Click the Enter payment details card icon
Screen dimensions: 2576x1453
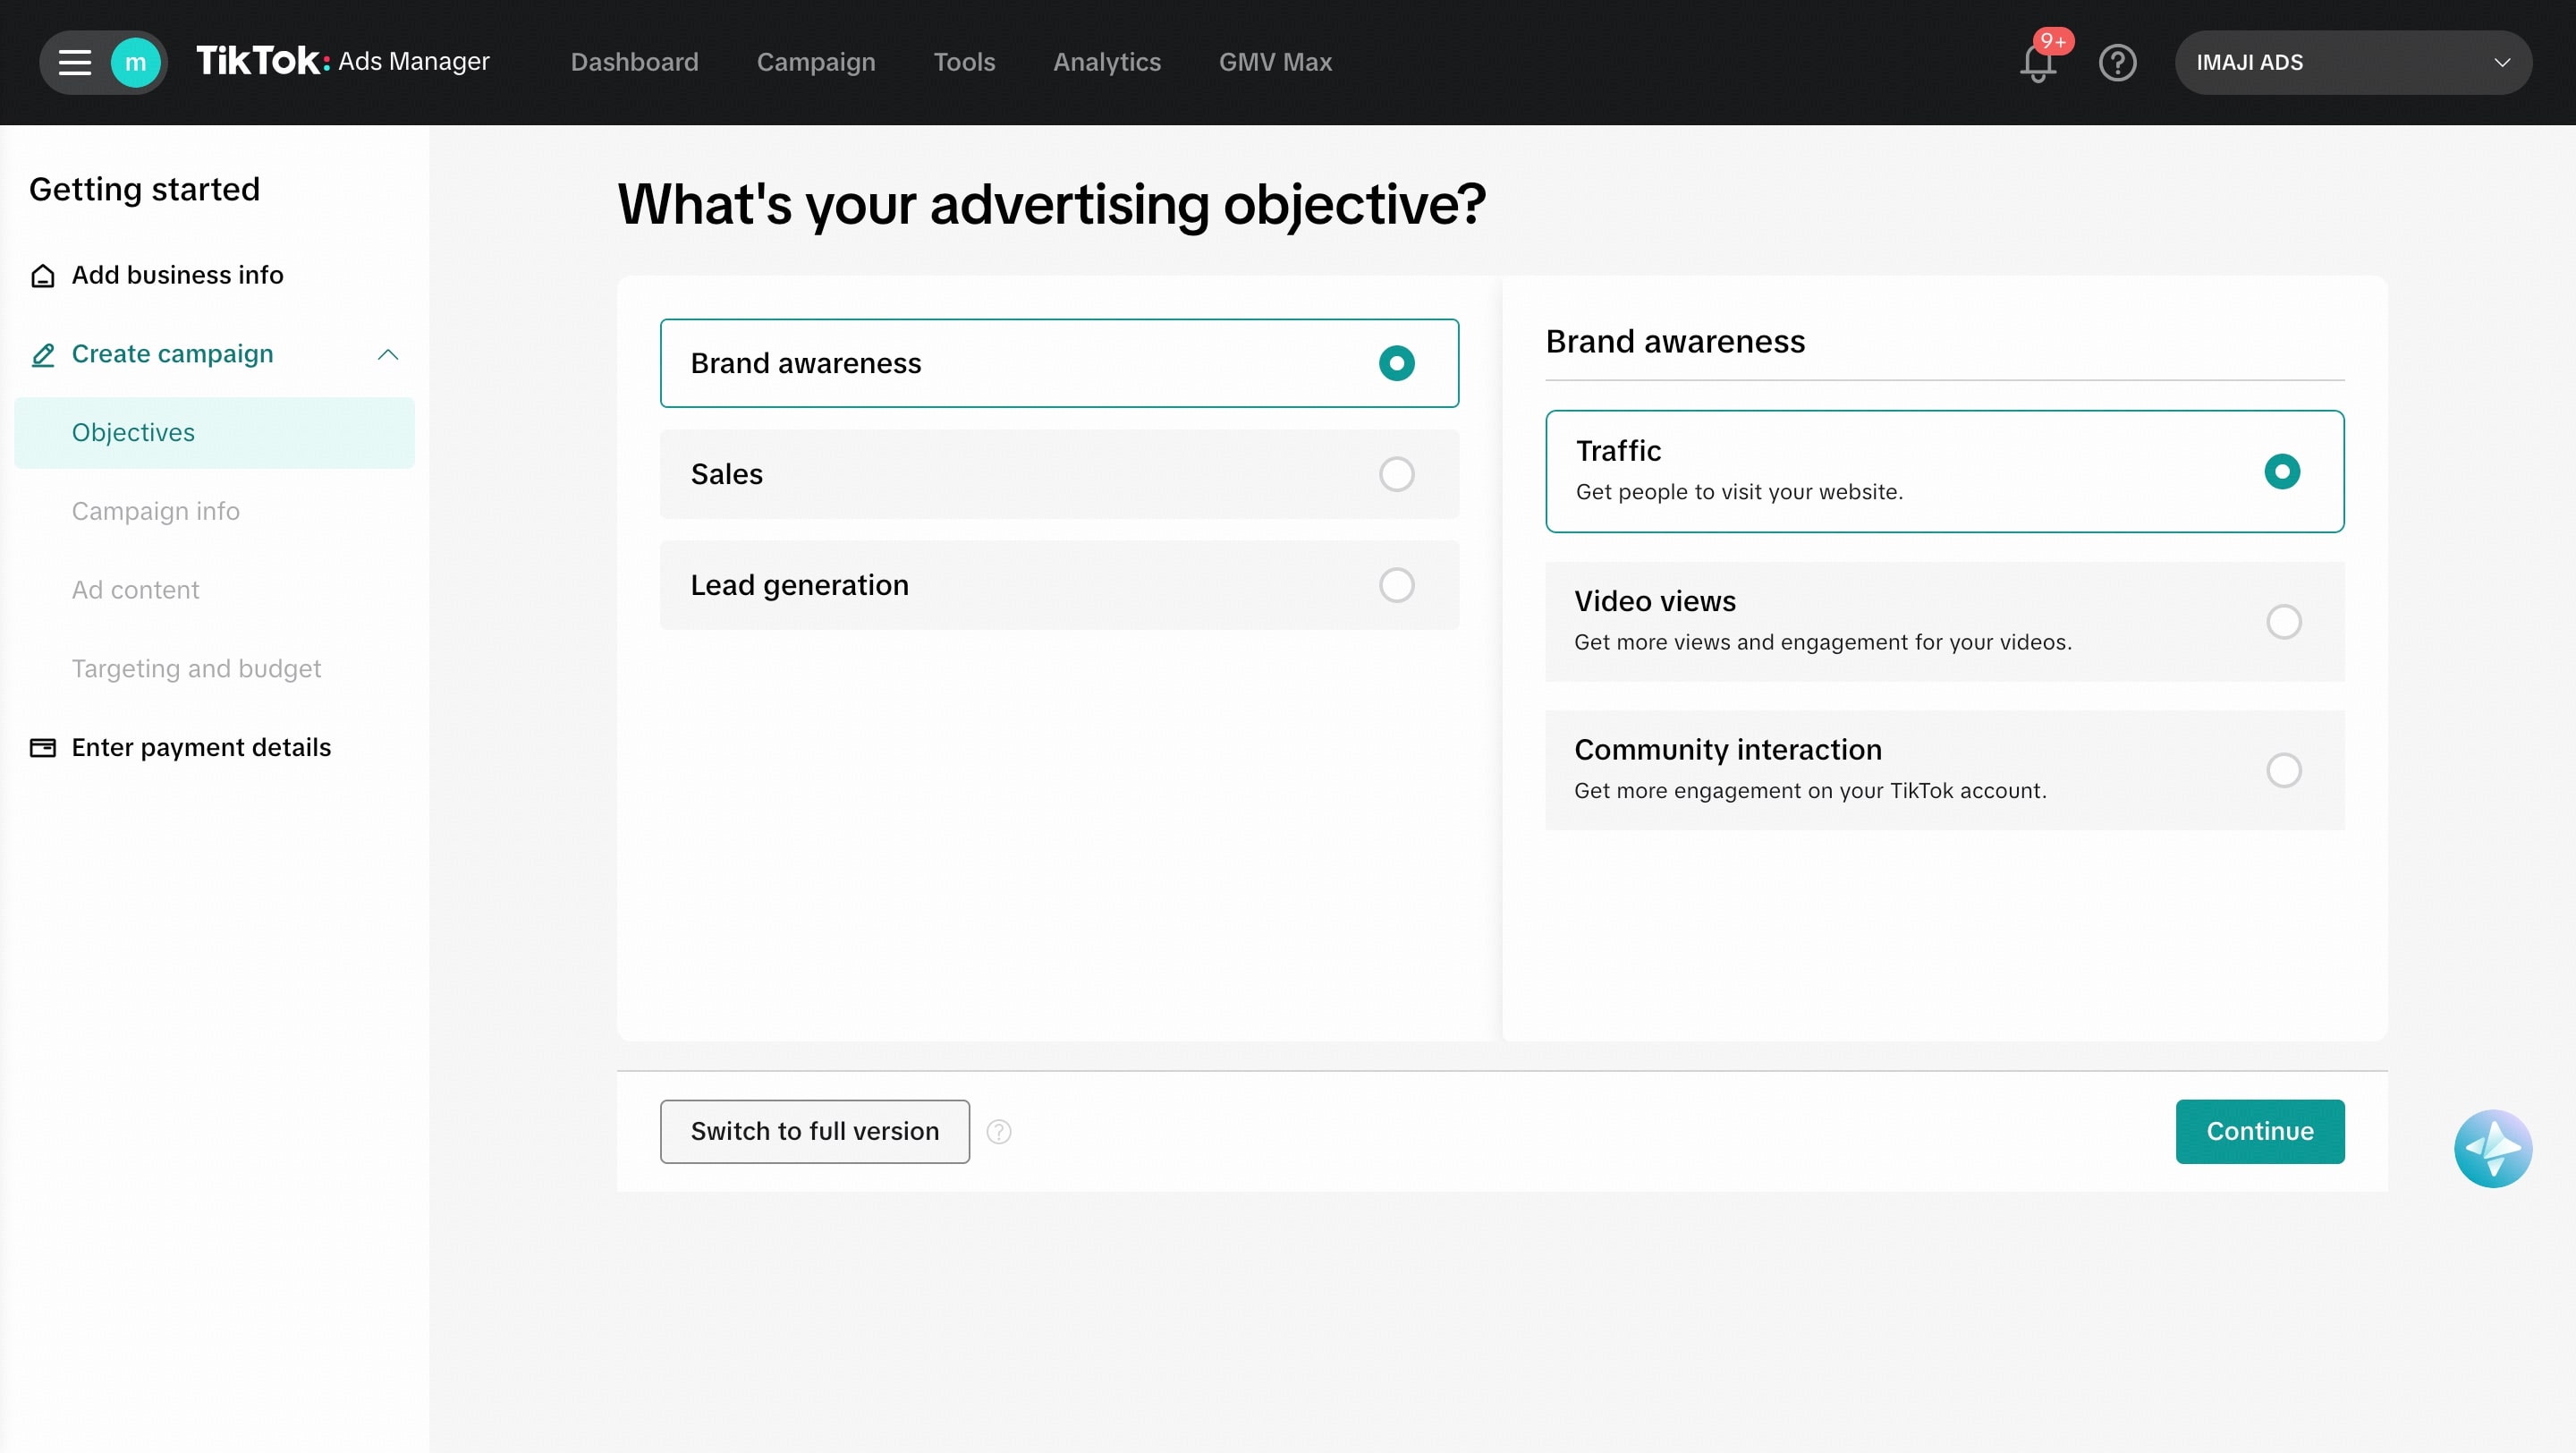pyautogui.click(x=43, y=747)
